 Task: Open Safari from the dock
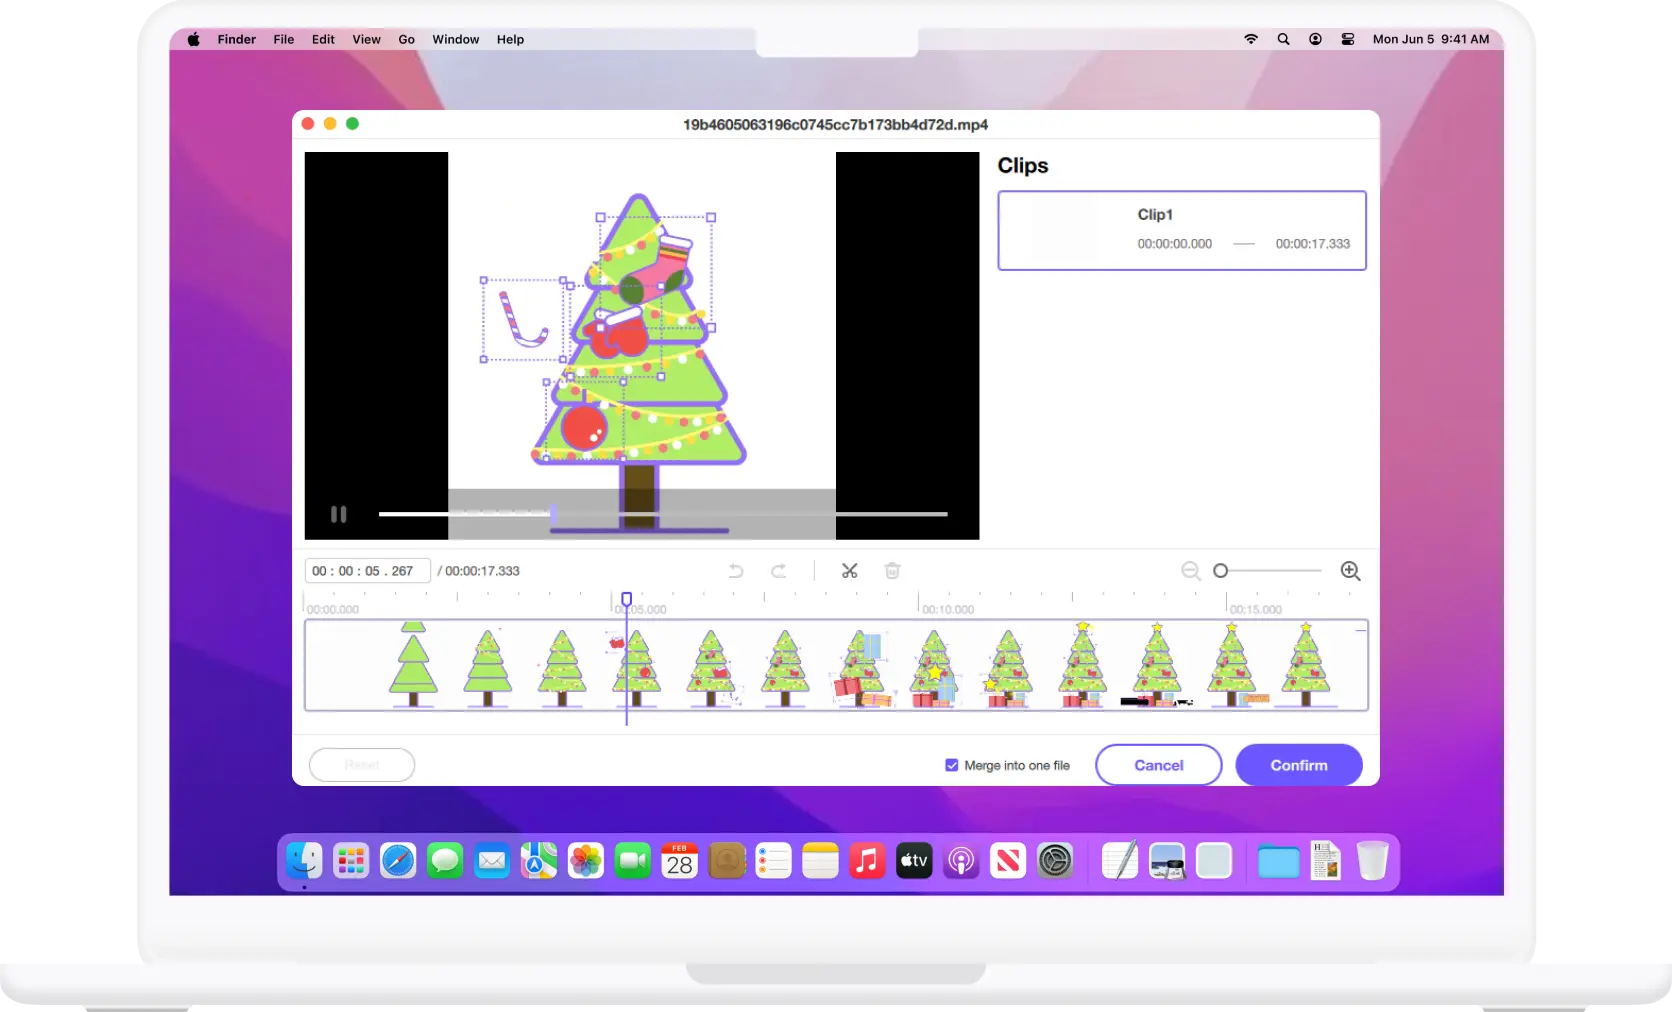398,860
